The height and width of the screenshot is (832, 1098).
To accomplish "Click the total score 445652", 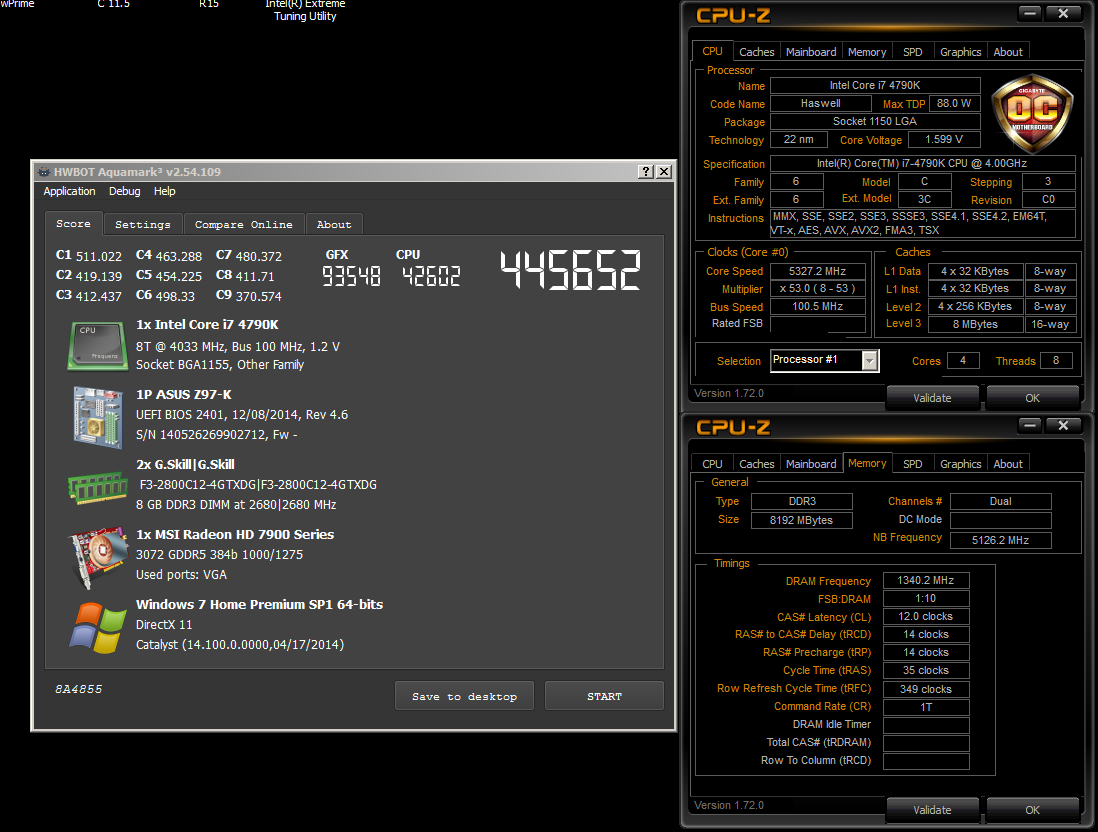I will pyautogui.click(x=570, y=270).
